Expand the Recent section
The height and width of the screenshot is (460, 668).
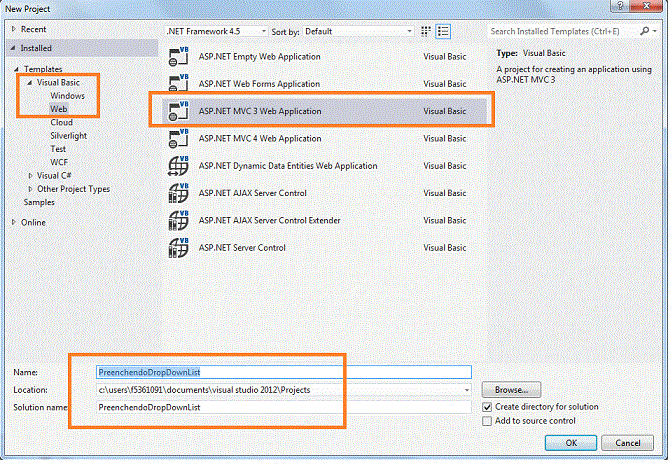[14, 29]
